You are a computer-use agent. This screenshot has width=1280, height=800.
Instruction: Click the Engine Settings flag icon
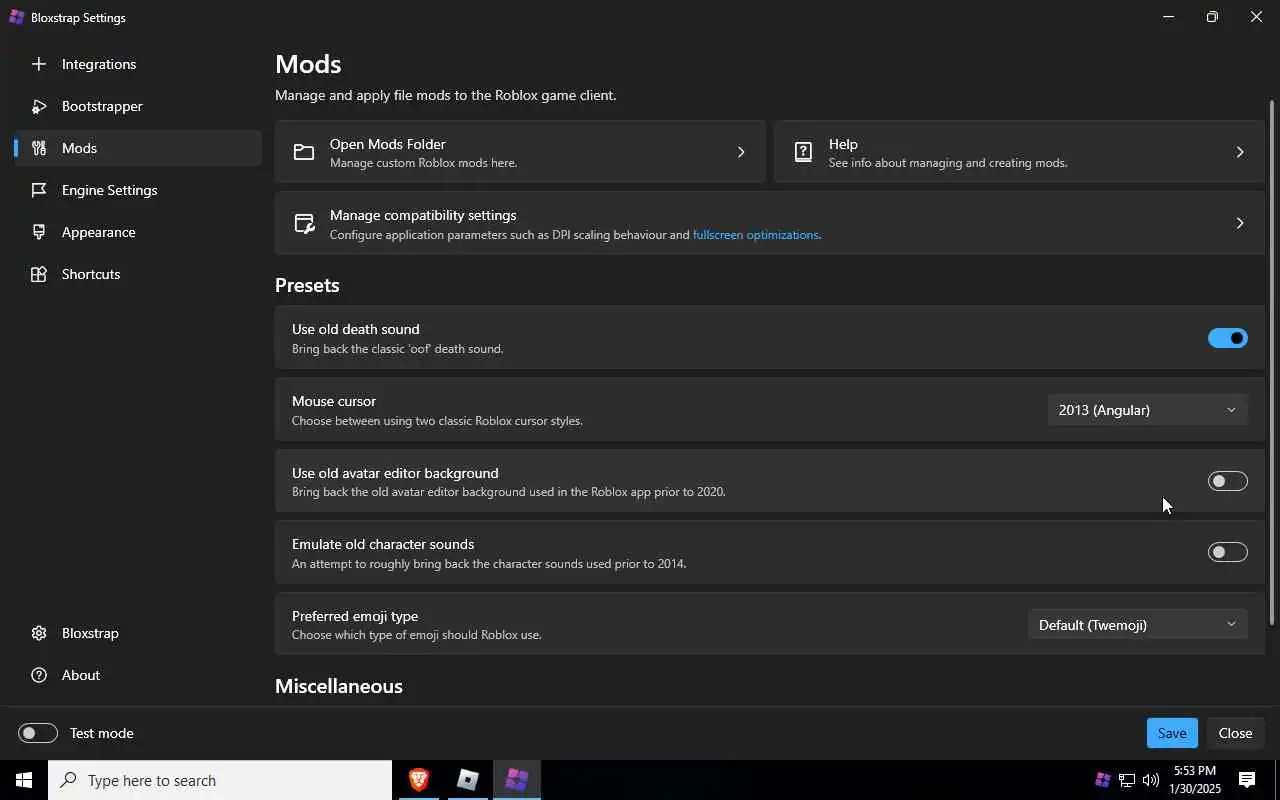pyautogui.click(x=39, y=190)
